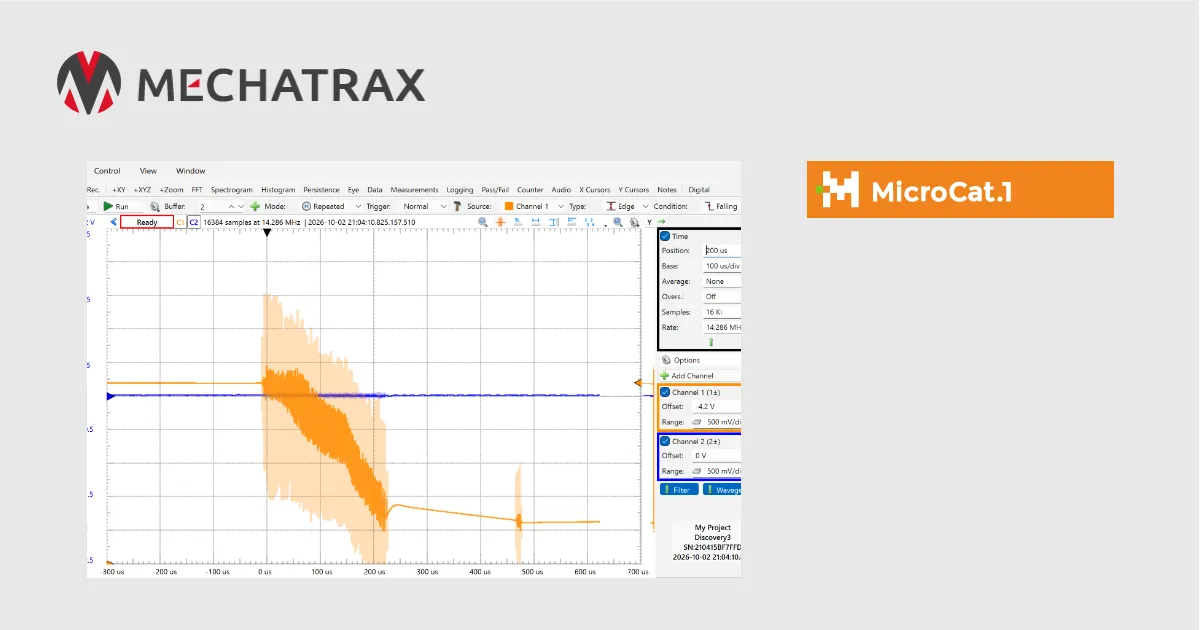This screenshot has width=1200, height=630.
Task: Open the Buffer number dropdown
Action: click(221, 206)
